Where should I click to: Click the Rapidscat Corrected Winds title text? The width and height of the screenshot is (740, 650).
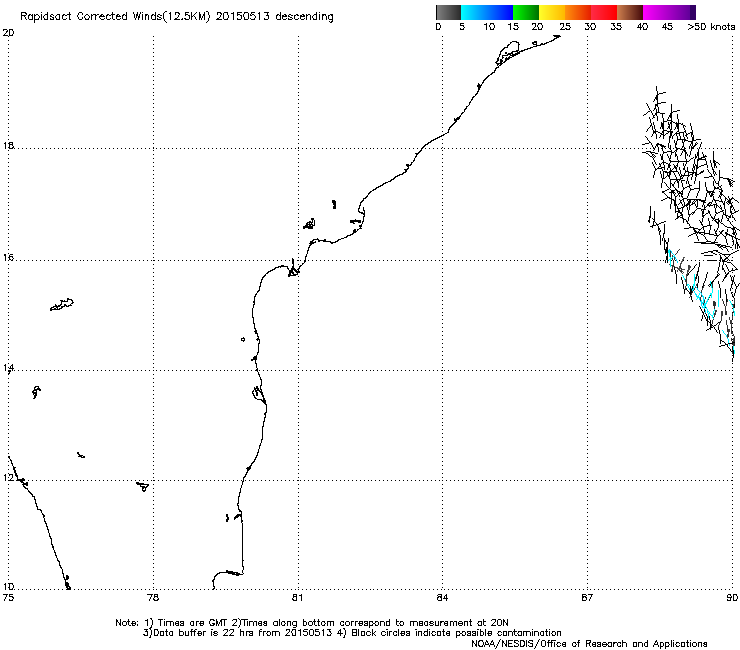(x=177, y=16)
